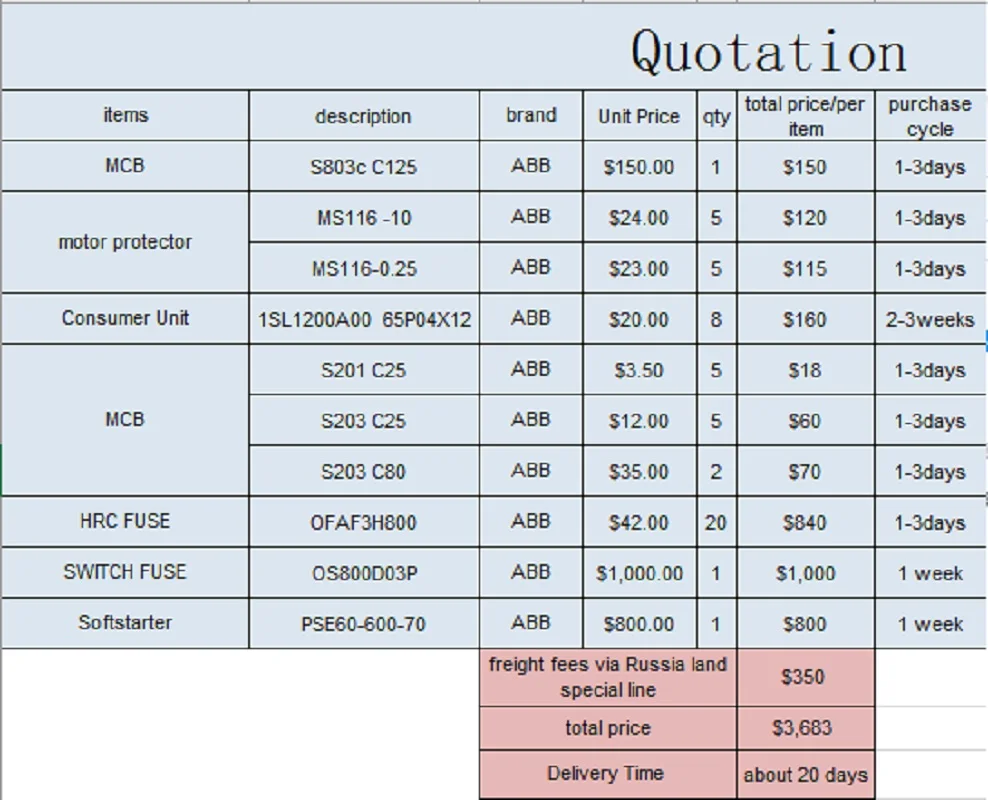
Task: Select the 'motor protector' merged cell
Action: pyautogui.click(x=125, y=242)
